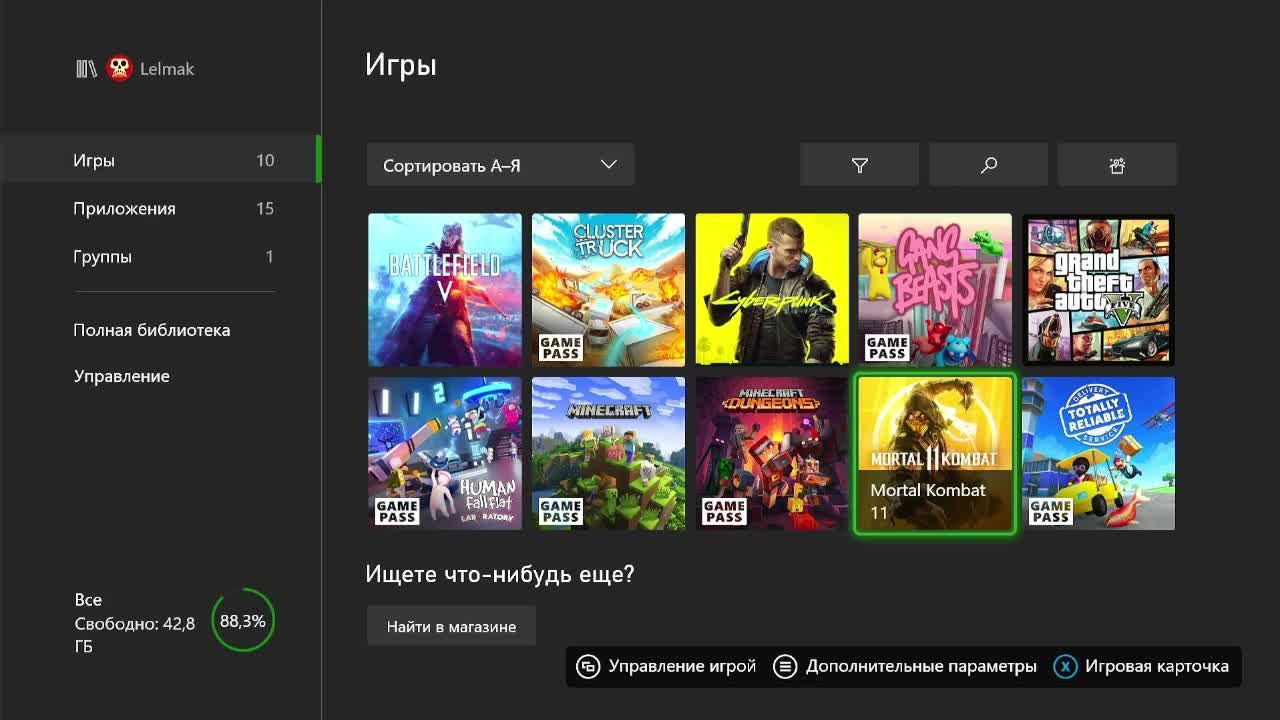Open the Grand Theft Auto V tile
Viewport: 1280px width, 720px height.
coord(1099,290)
